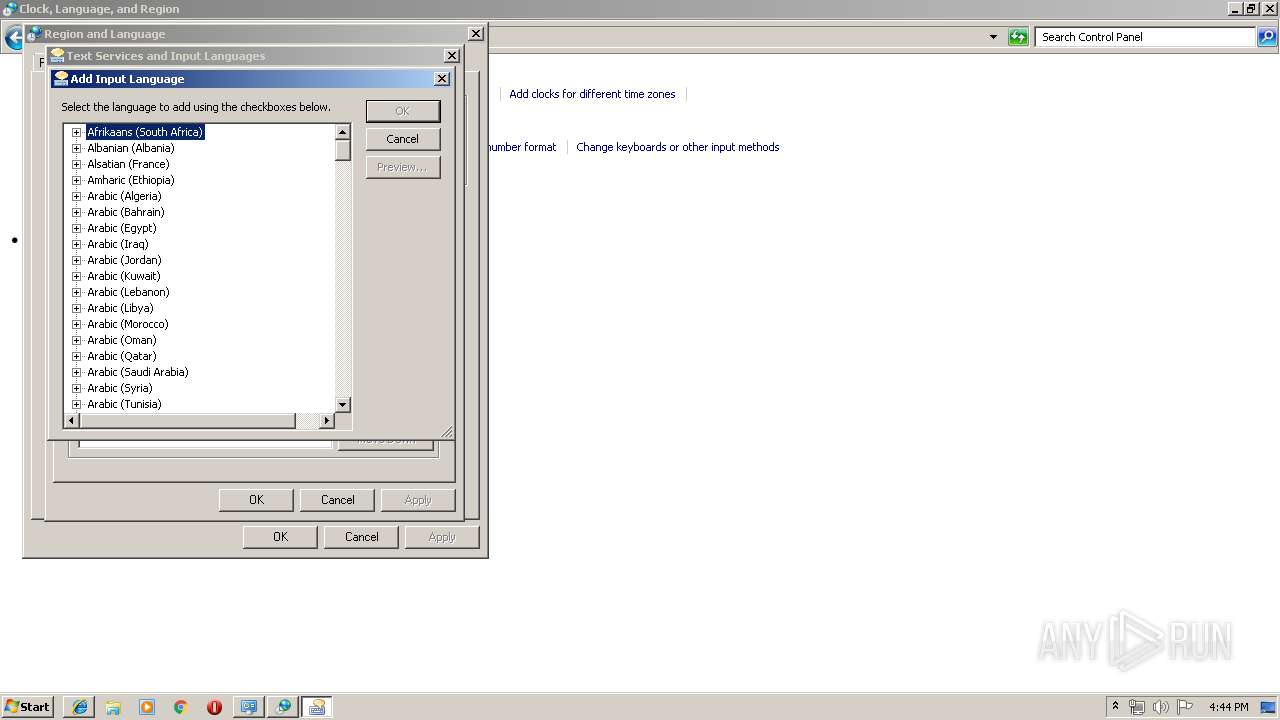Screen dimensions: 1280x720
Task: Select Arabic (Lebanon) in the list
Action: 128,292
